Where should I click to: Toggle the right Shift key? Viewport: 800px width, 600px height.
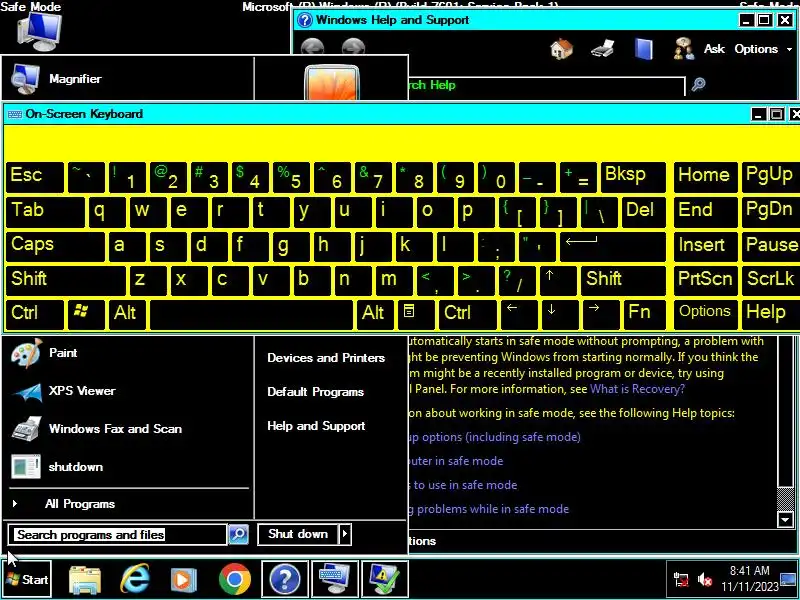click(x=623, y=280)
